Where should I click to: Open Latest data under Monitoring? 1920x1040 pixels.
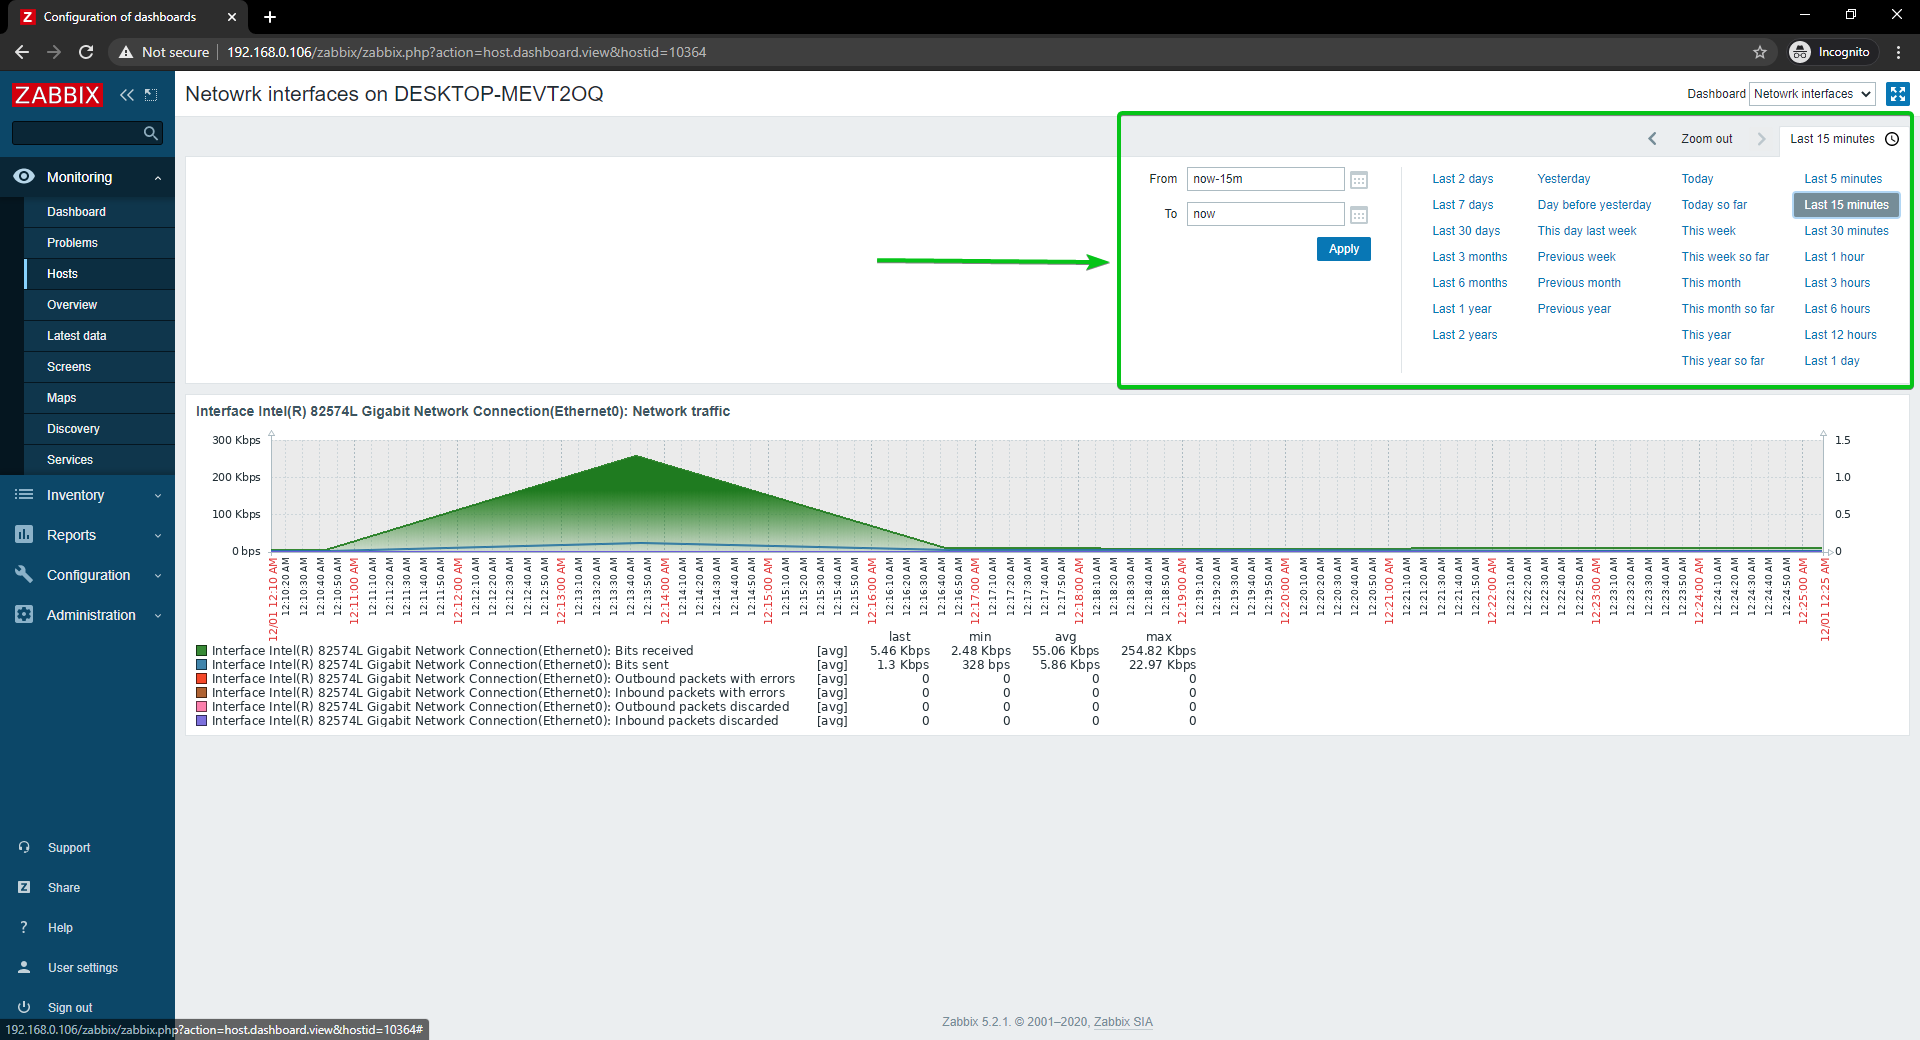pos(76,336)
